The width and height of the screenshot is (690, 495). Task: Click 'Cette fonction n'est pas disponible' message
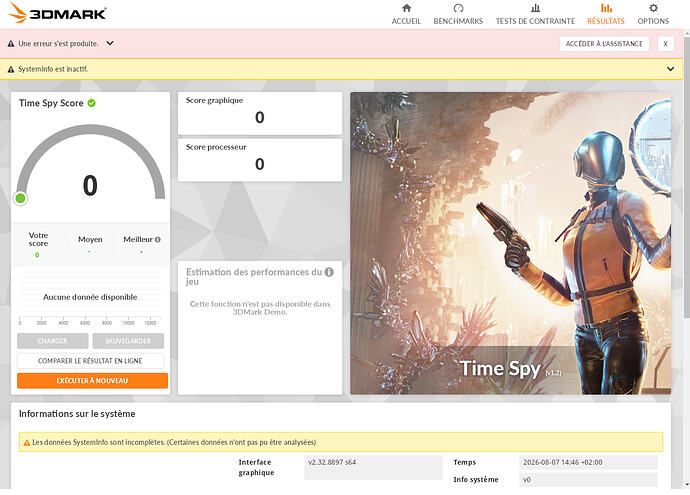coord(260,308)
